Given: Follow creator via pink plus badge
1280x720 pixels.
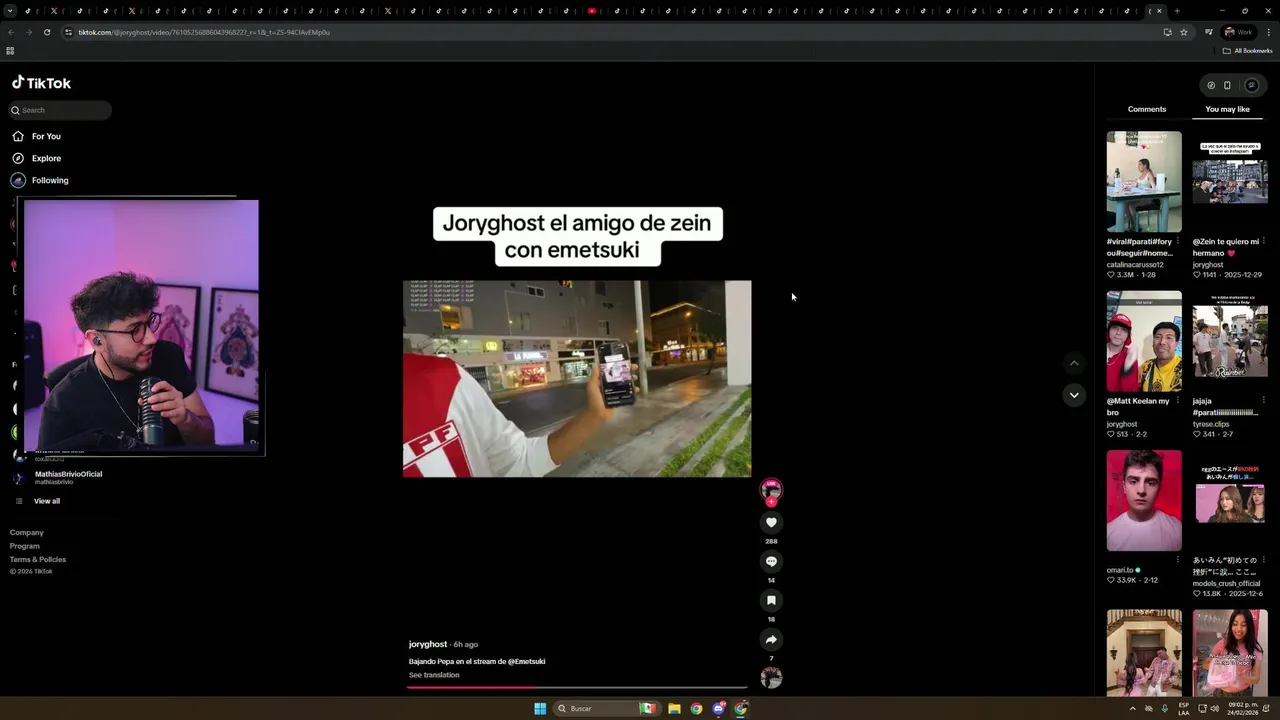Looking at the screenshot, I should (x=771, y=502).
